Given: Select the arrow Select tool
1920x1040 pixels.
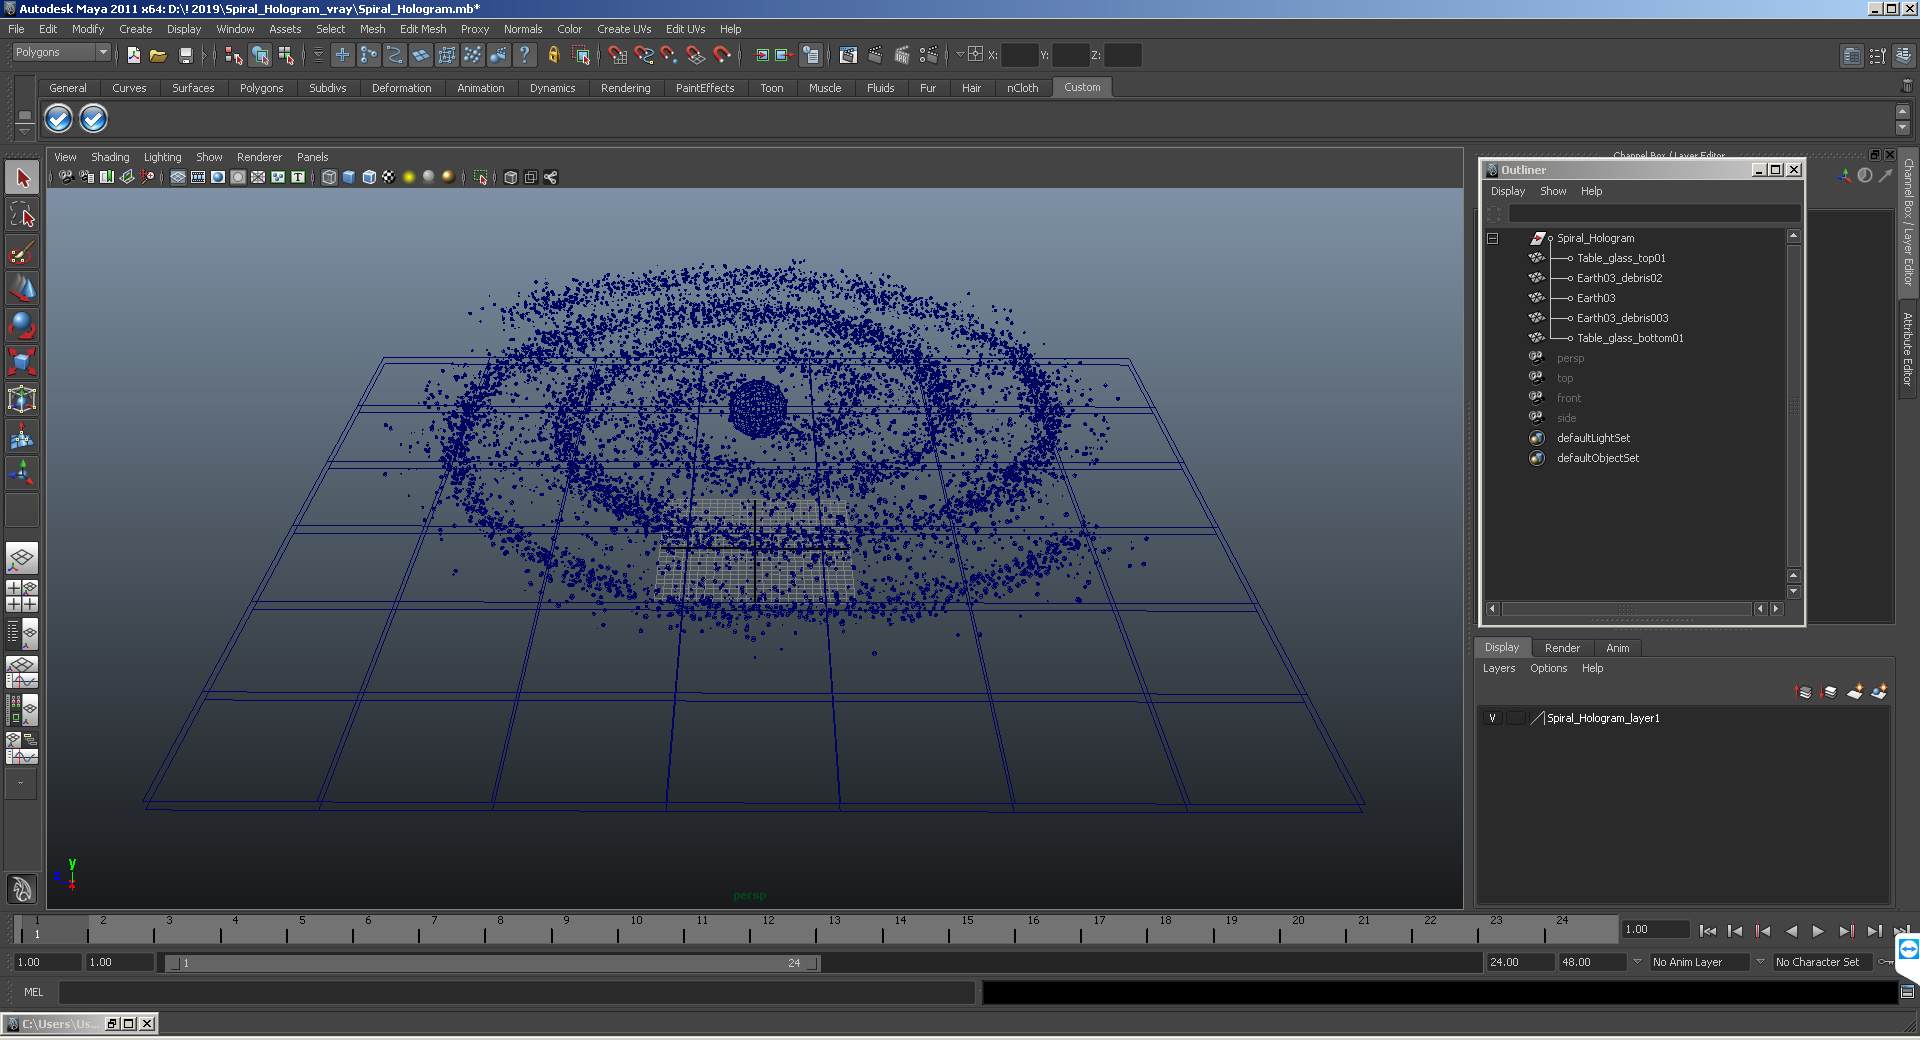Looking at the screenshot, I should pyautogui.click(x=22, y=179).
